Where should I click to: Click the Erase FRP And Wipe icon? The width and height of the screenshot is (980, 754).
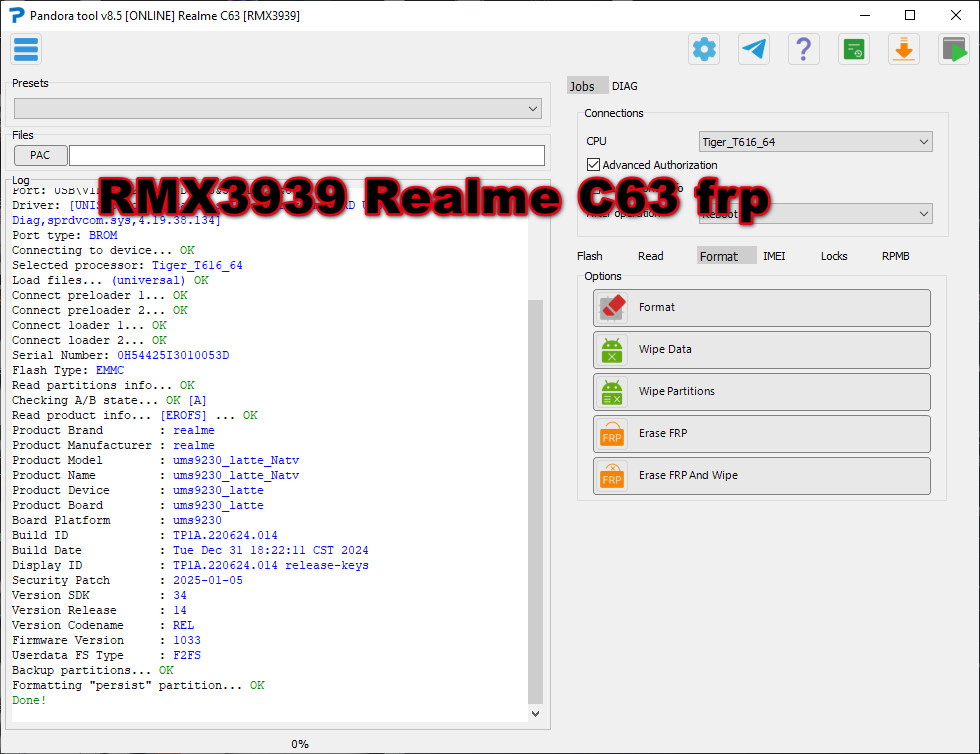612,475
